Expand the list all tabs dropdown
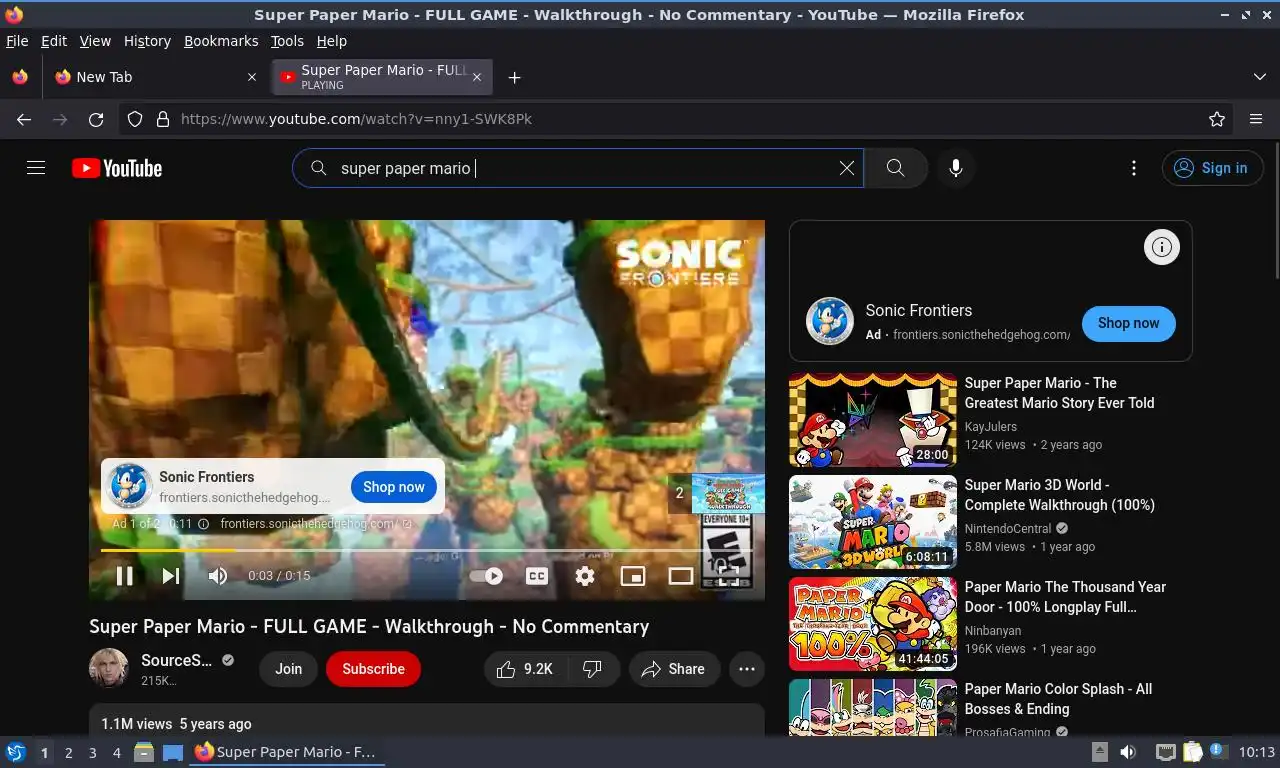1280x768 pixels. point(1259,77)
